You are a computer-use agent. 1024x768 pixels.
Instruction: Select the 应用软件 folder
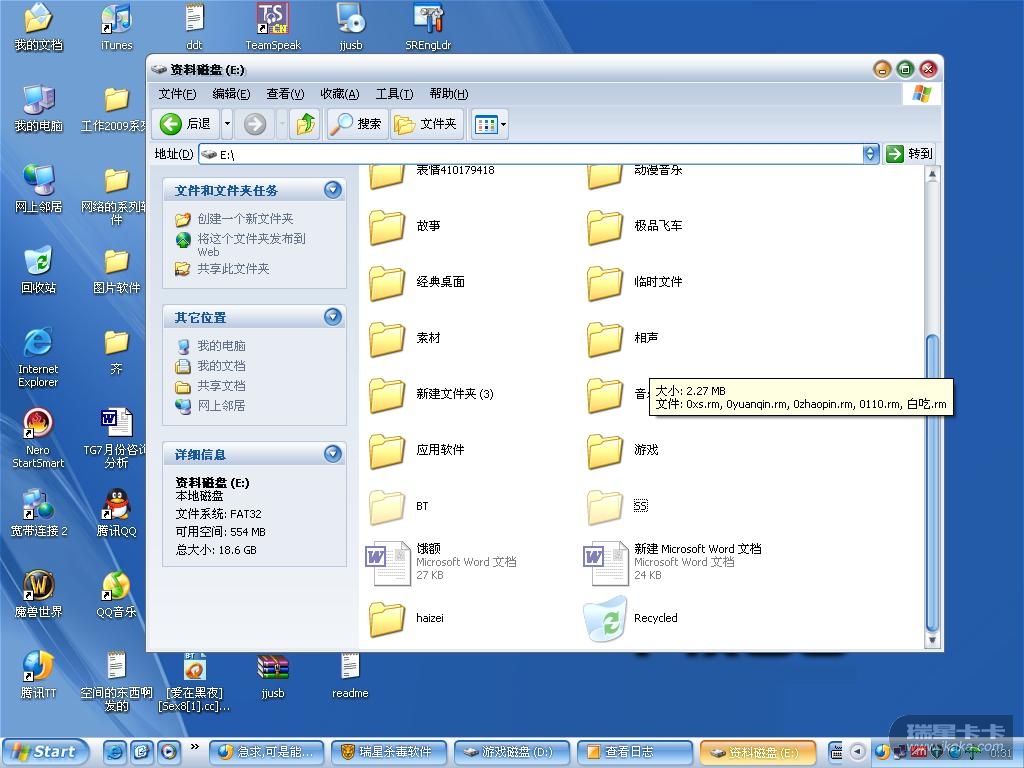coord(417,450)
